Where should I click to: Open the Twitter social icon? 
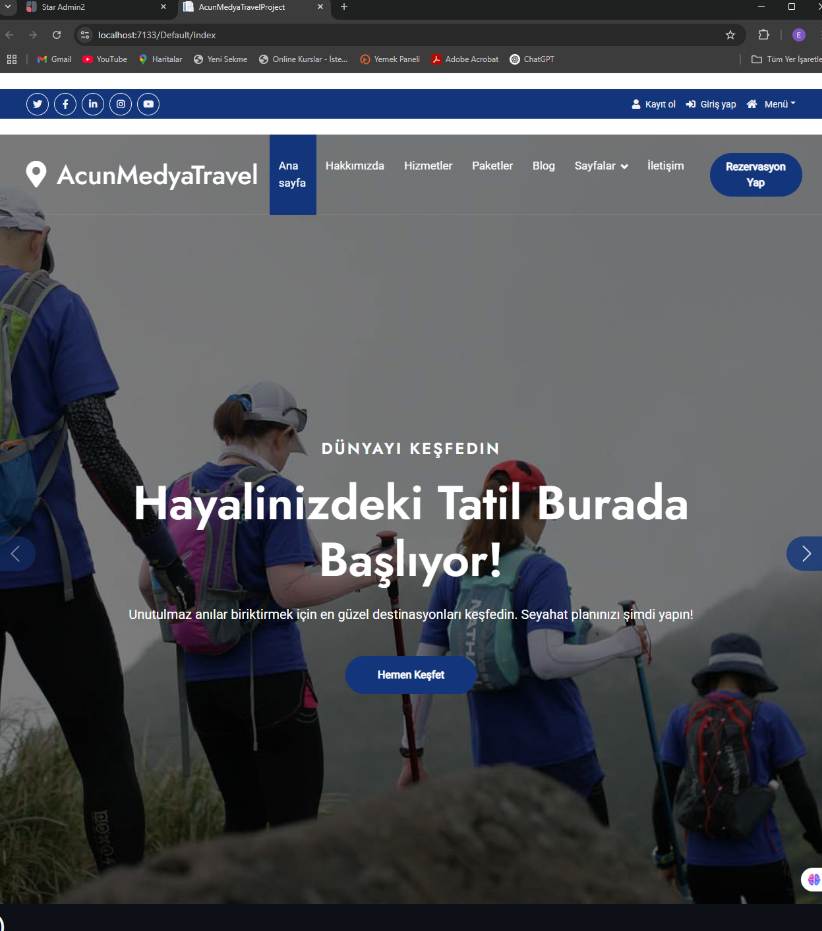37,104
